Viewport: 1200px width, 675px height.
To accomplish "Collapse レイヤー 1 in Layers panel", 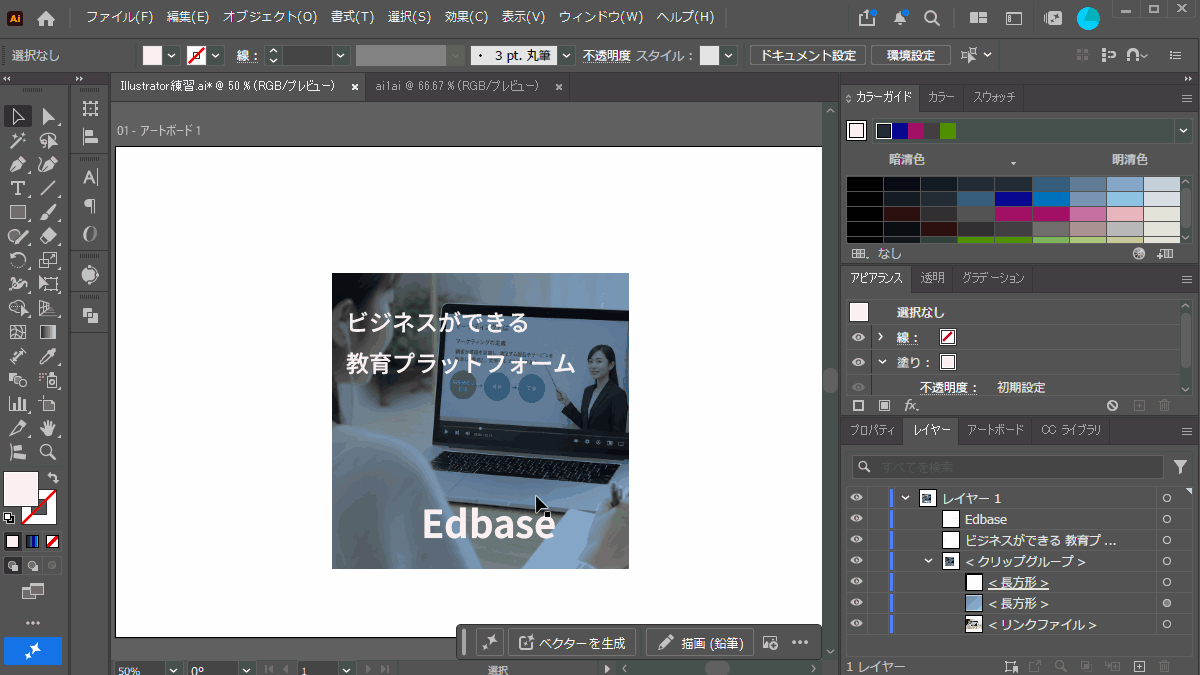I will coord(906,498).
